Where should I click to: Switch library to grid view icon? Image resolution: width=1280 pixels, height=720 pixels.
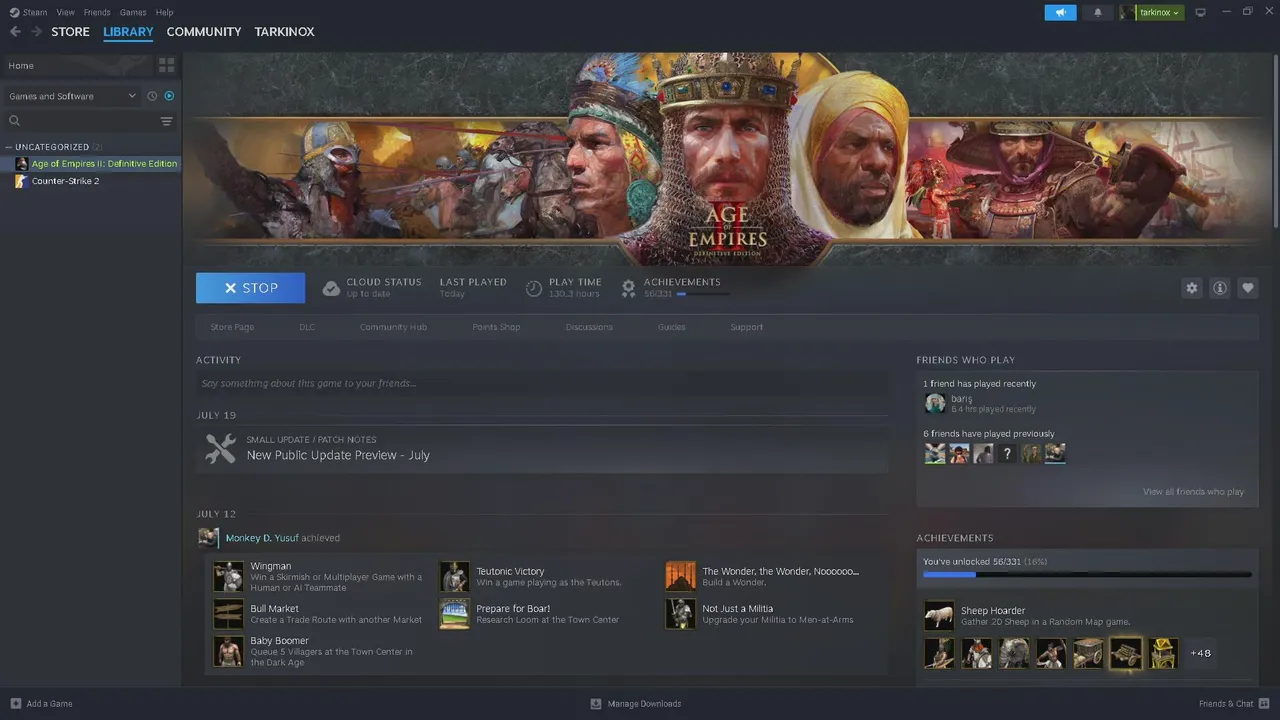point(166,65)
